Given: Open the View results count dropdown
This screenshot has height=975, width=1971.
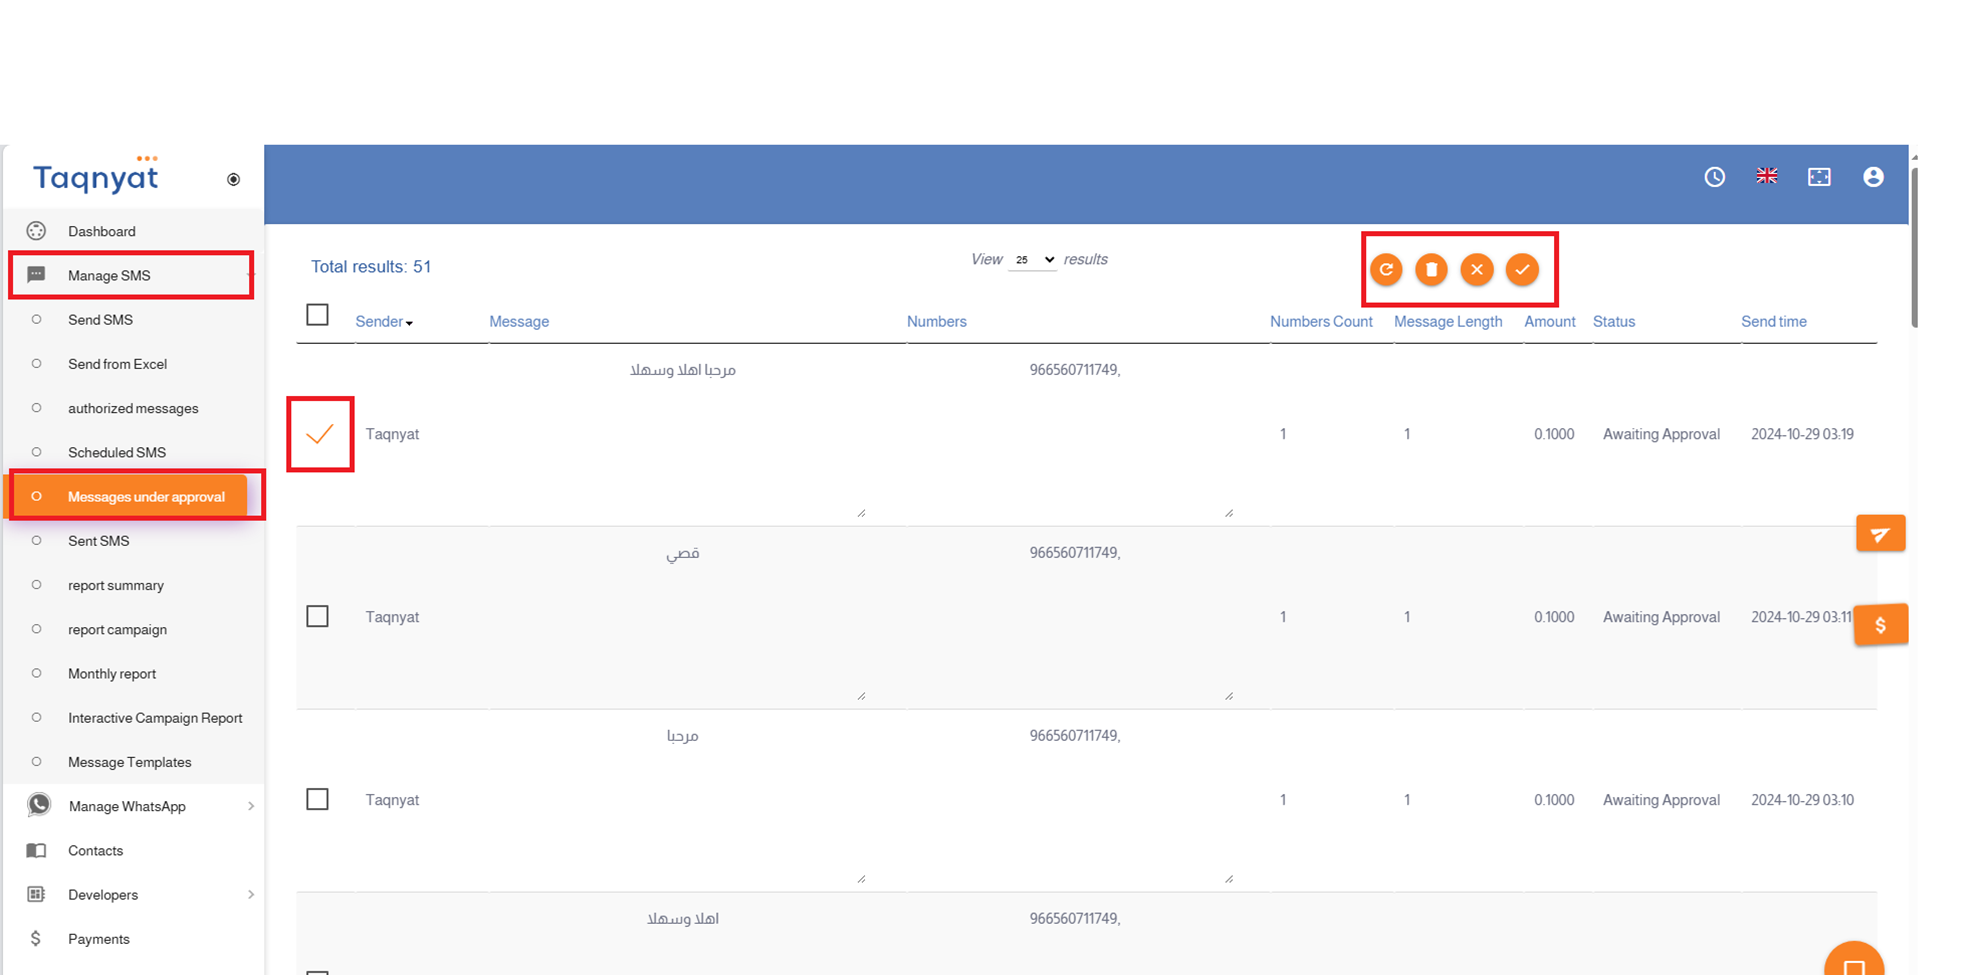Looking at the screenshot, I should pos(1033,260).
